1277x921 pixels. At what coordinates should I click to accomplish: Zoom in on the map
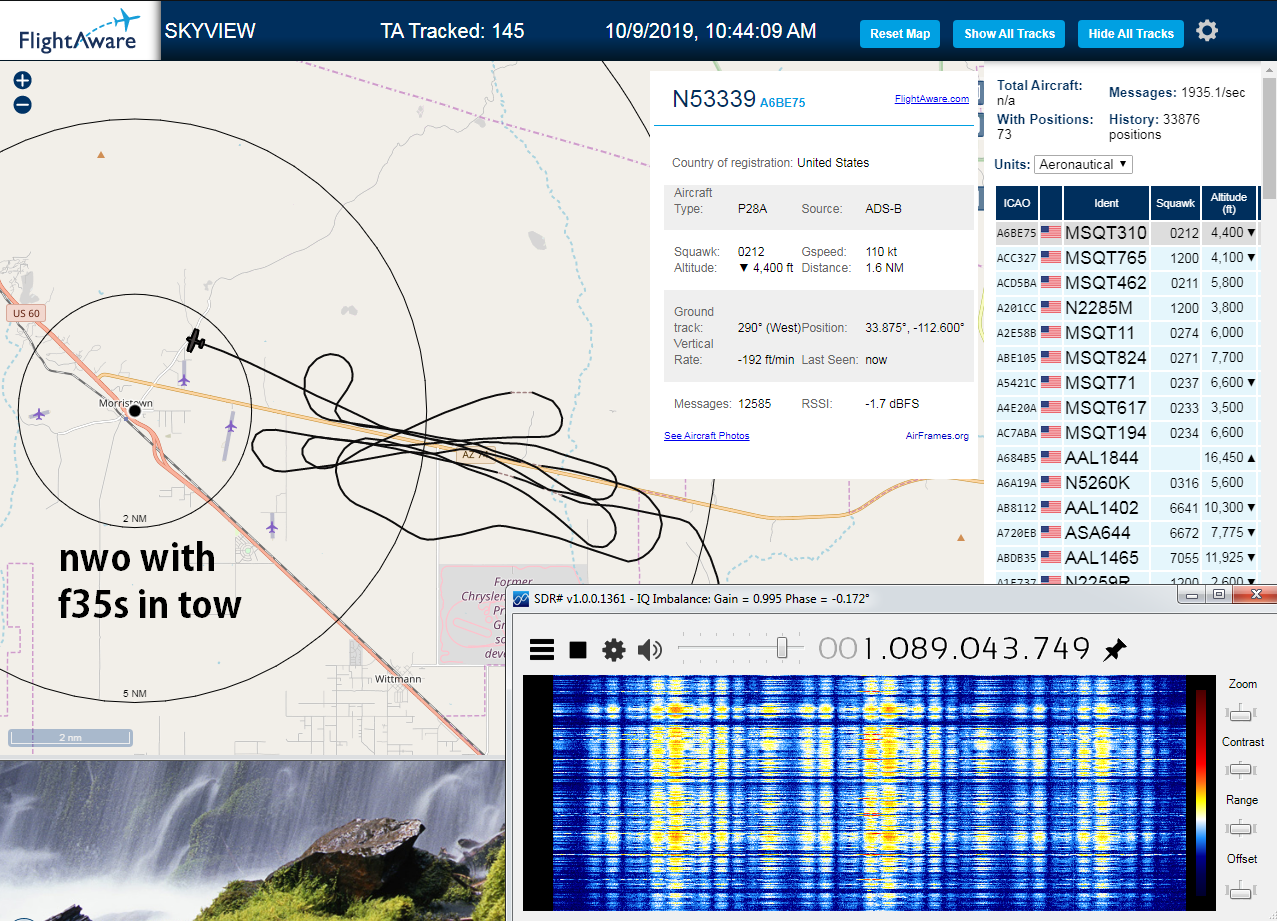(x=22, y=81)
